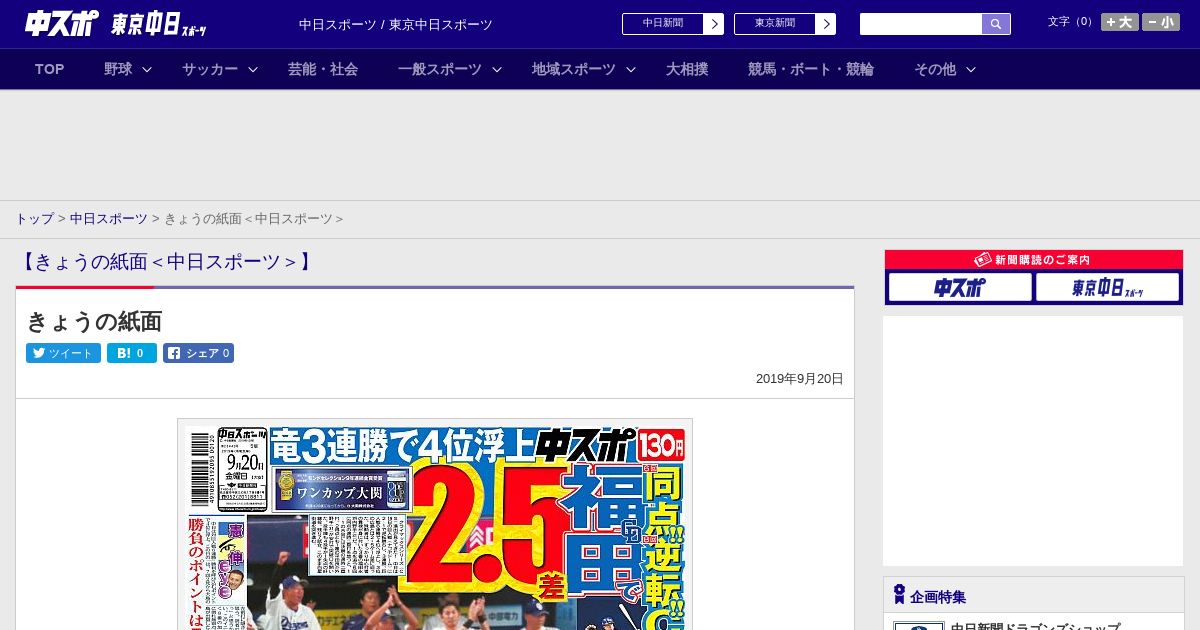Click the Facebook シェア button

[198, 353]
